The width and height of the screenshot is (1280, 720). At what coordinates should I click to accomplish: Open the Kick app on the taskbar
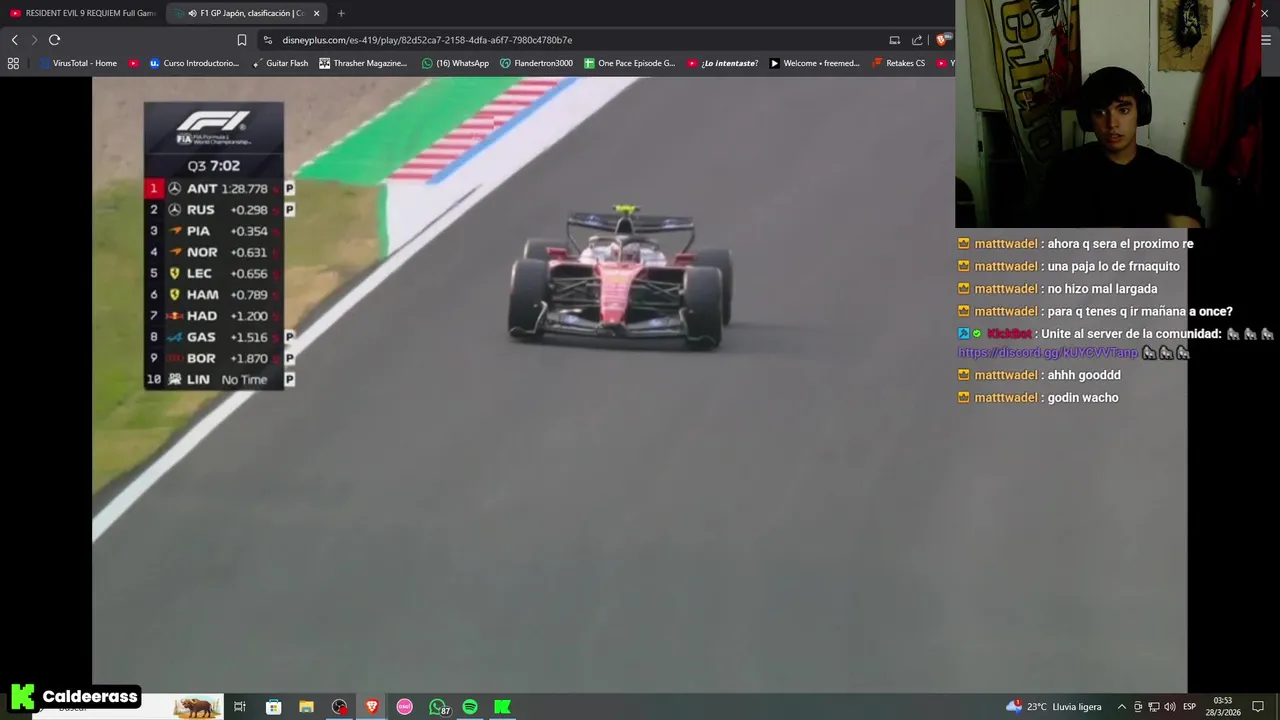[503, 707]
